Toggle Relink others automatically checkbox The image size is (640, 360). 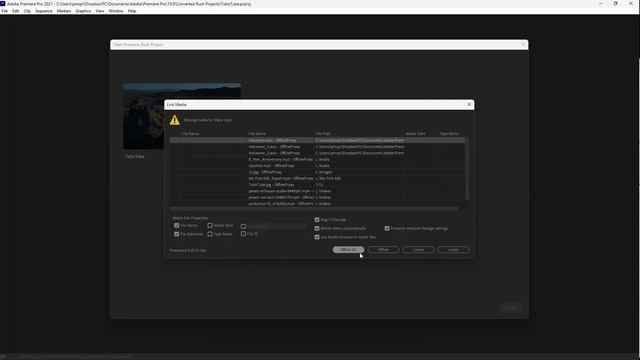(317, 228)
